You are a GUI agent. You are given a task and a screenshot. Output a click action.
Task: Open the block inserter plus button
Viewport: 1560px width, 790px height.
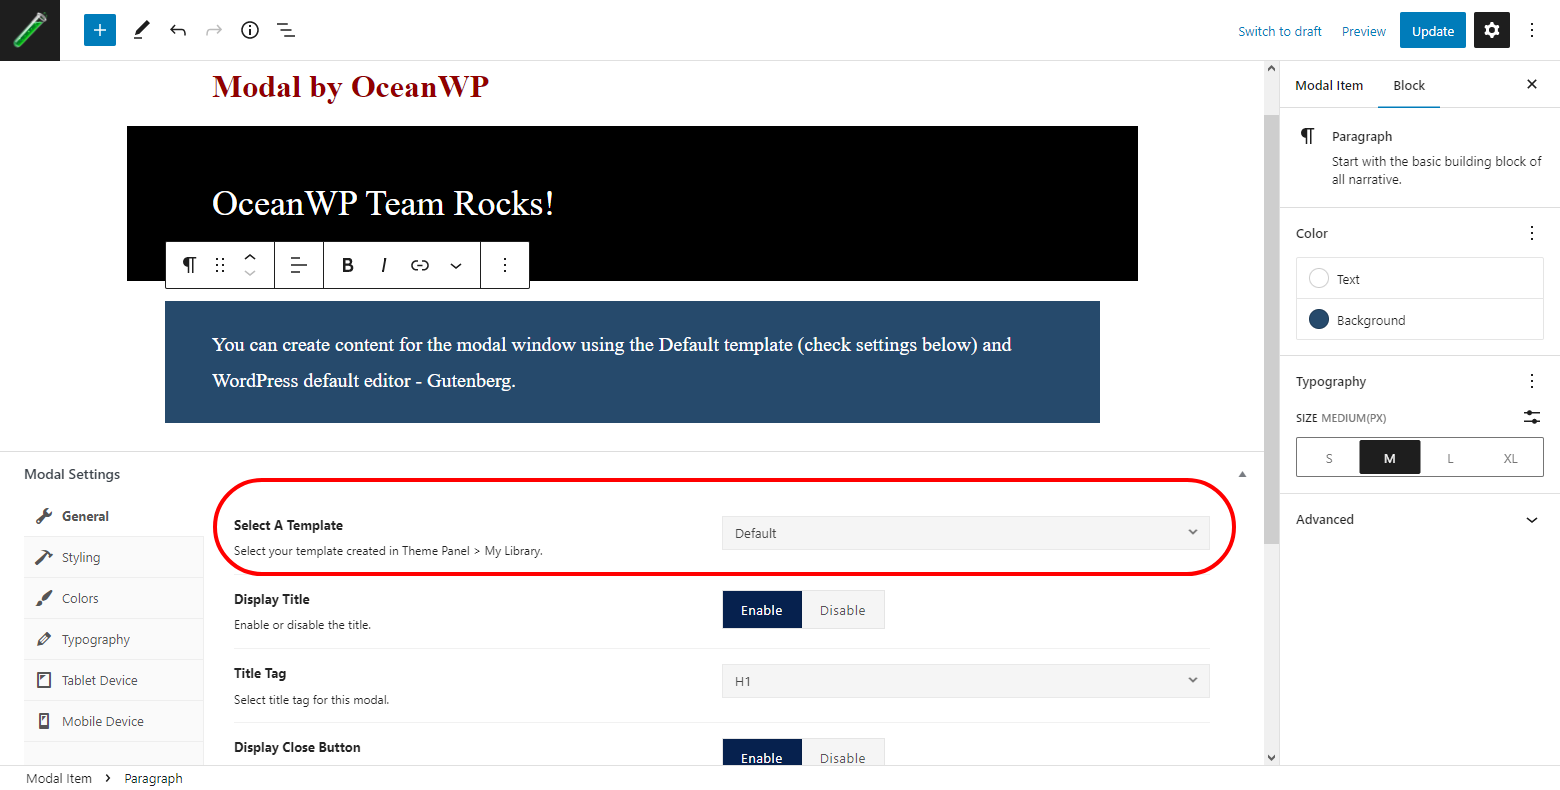coord(100,30)
